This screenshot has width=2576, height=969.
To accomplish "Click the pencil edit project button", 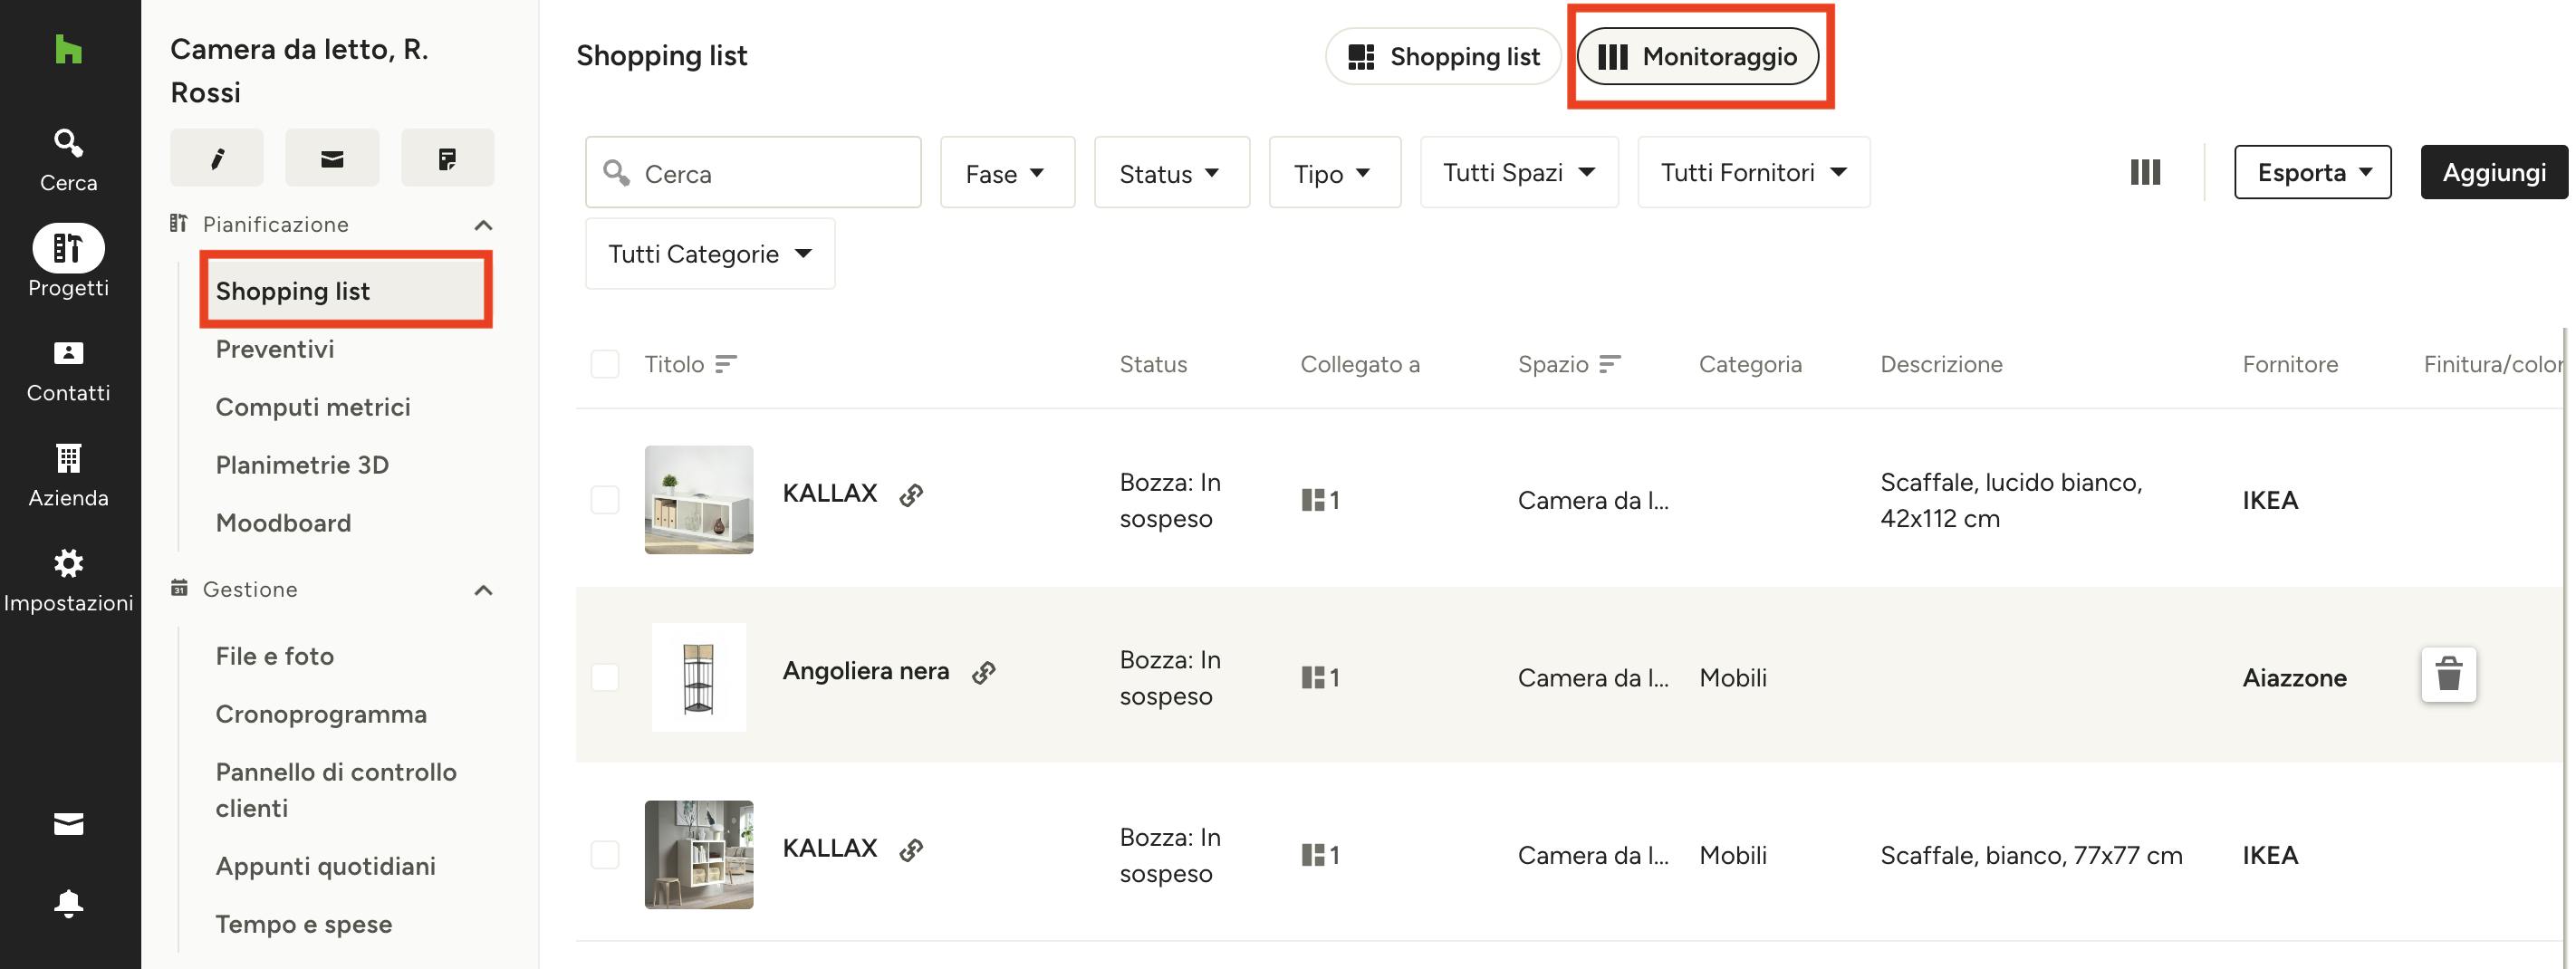I will click(x=217, y=158).
